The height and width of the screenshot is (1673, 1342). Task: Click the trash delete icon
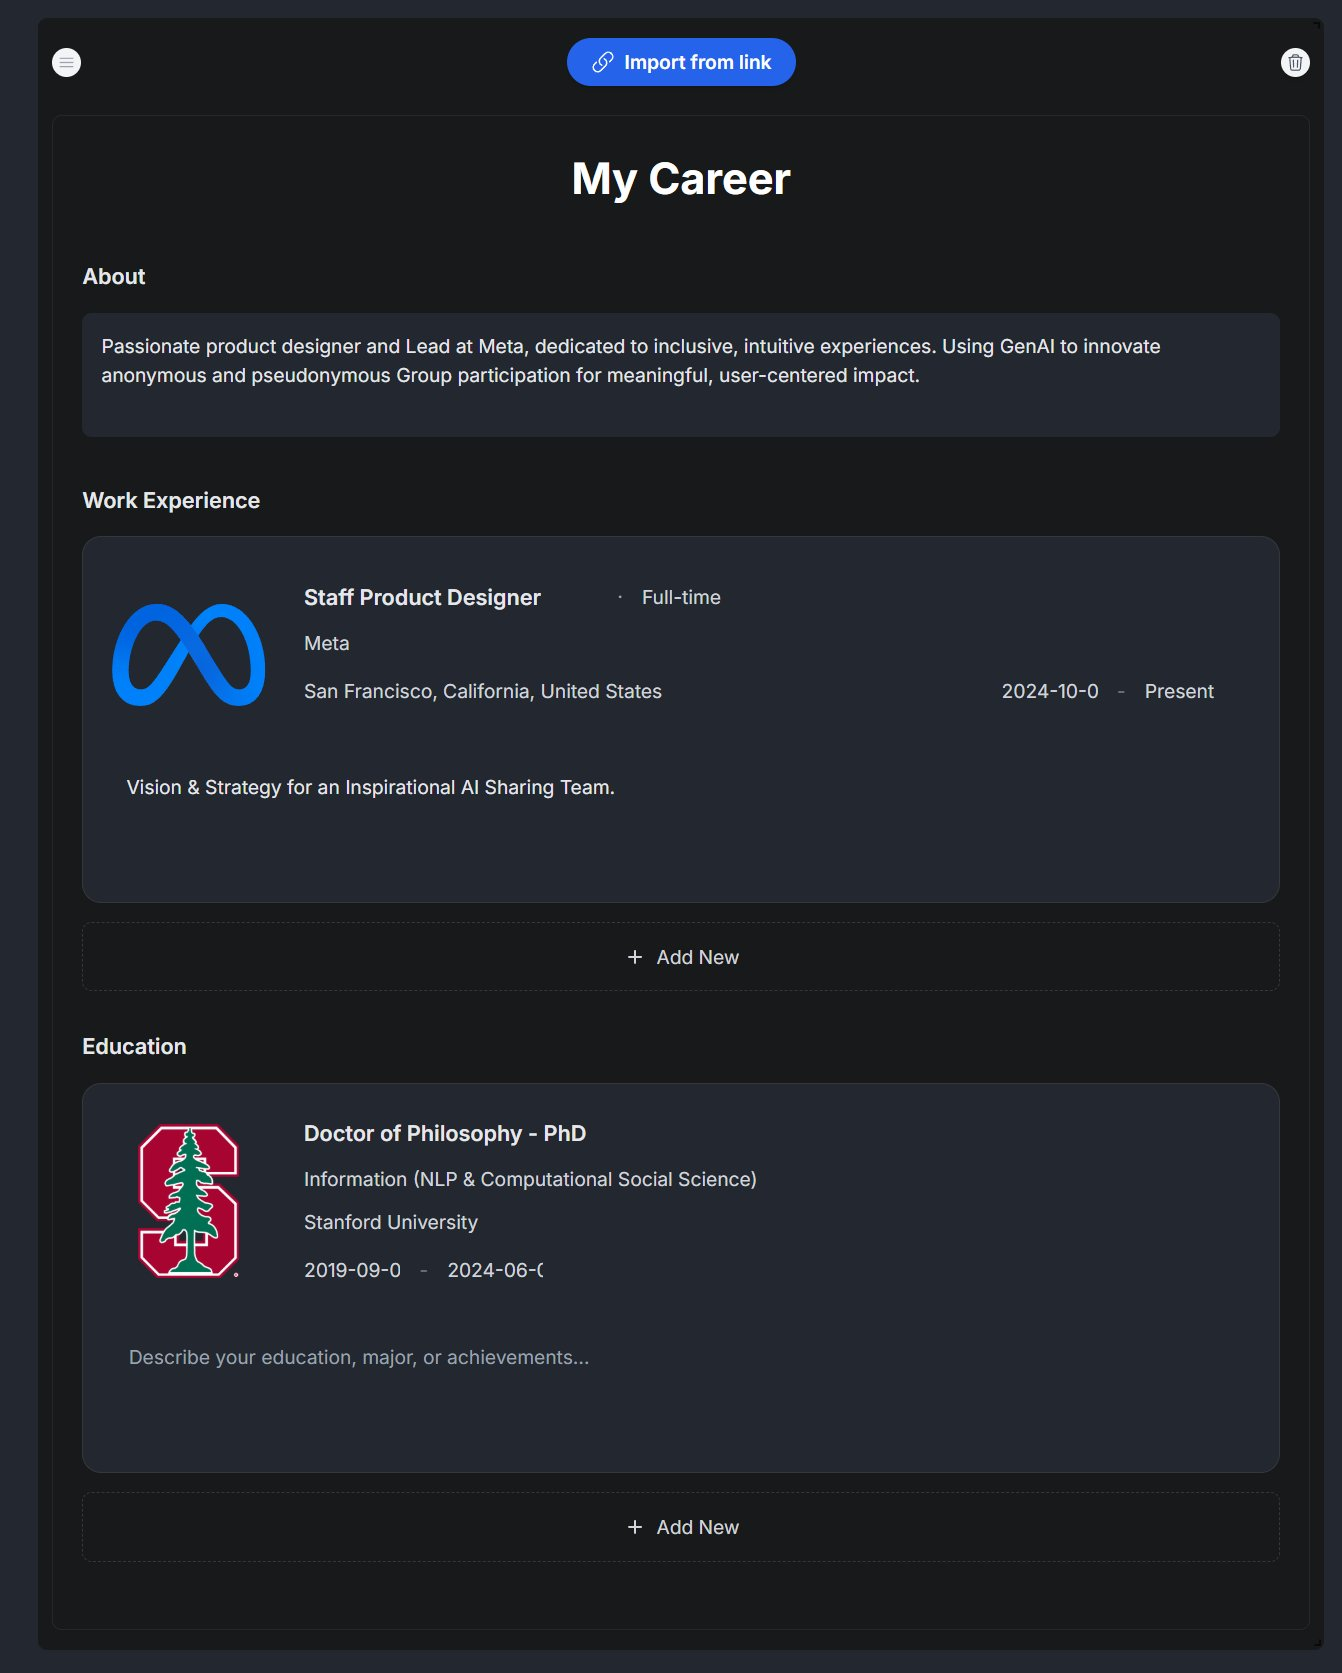tap(1295, 62)
